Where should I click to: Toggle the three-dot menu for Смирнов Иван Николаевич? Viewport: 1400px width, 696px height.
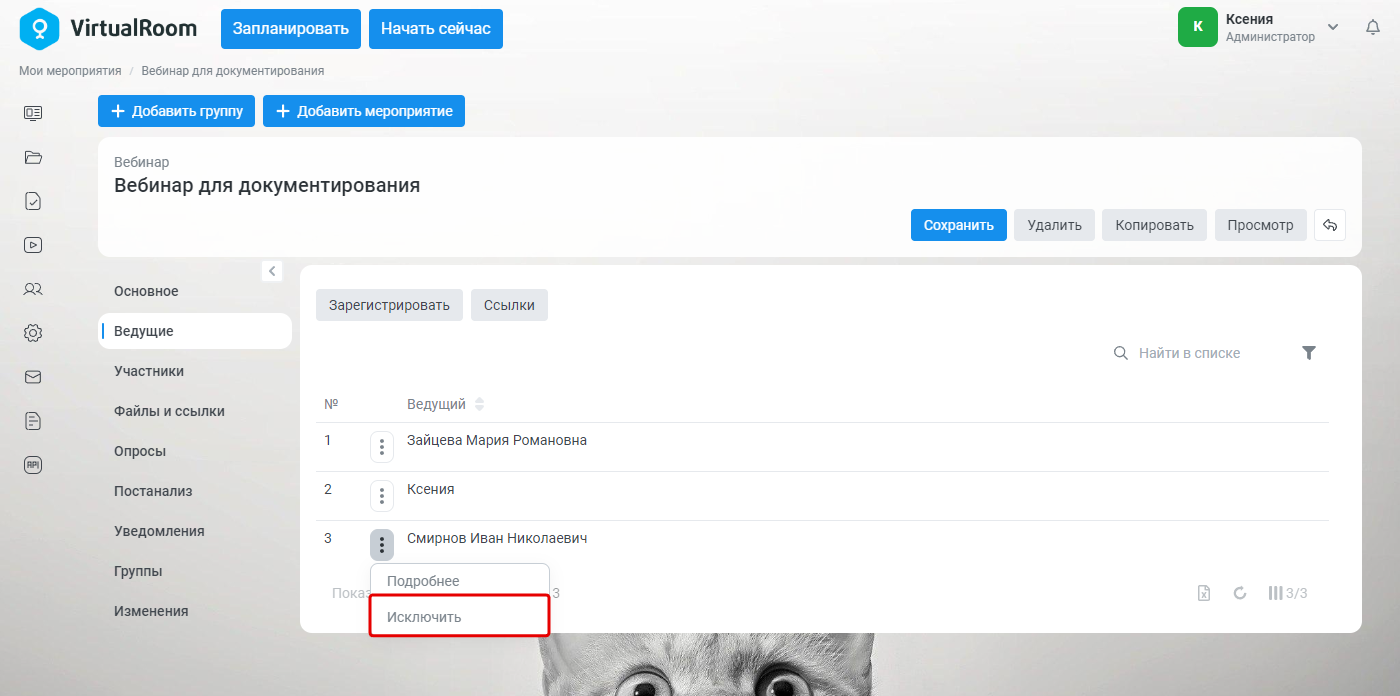point(382,545)
